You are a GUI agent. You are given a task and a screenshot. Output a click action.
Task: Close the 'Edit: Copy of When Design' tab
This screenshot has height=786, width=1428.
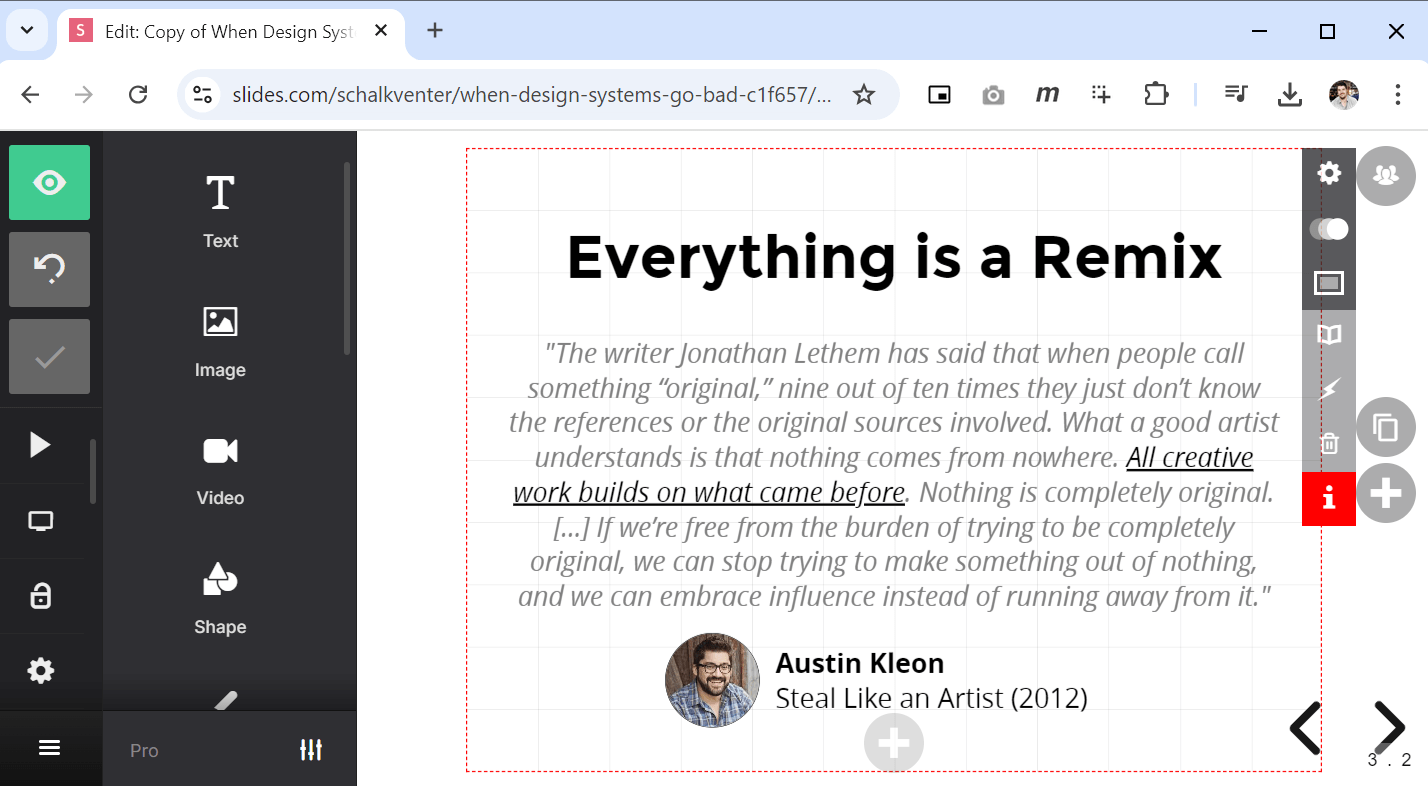381,31
